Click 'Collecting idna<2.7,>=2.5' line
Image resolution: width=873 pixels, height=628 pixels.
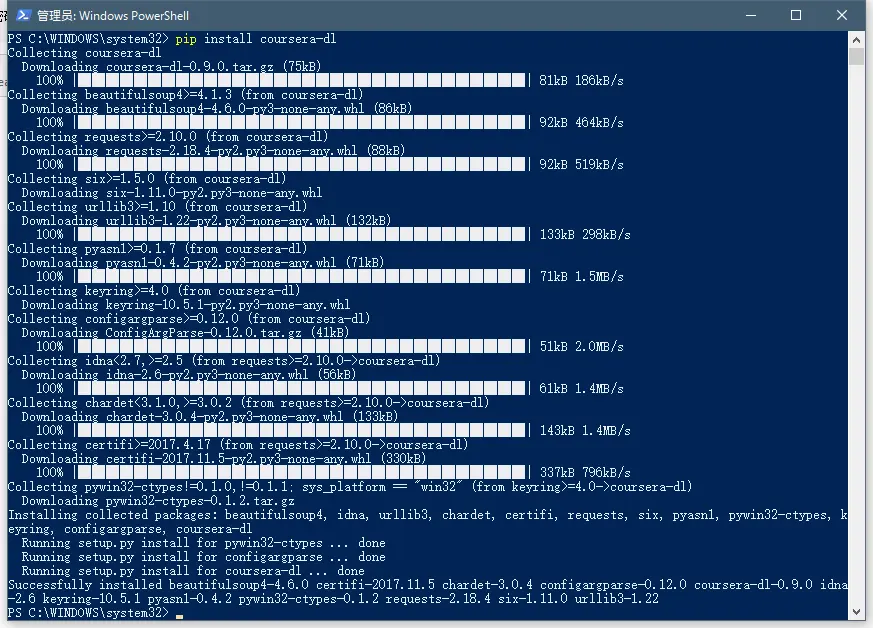point(224,361)
